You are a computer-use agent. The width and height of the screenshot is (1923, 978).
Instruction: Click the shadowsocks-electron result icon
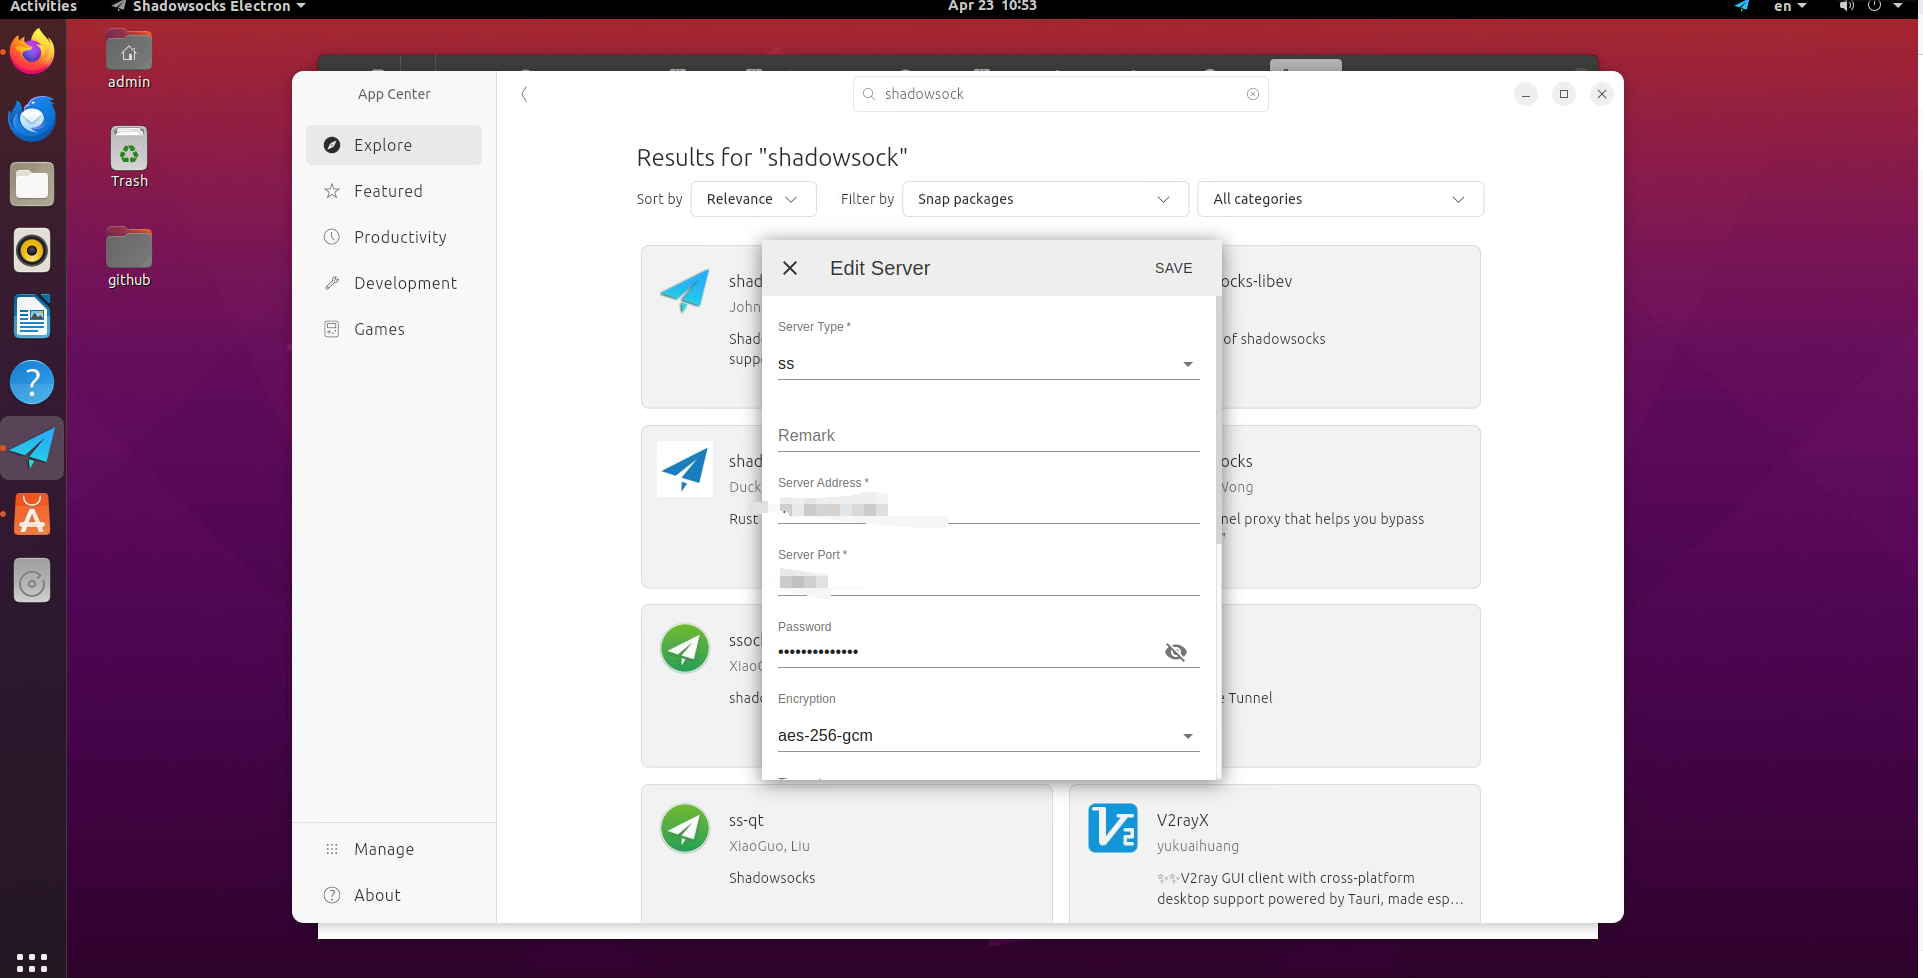[x=684, y=290]
